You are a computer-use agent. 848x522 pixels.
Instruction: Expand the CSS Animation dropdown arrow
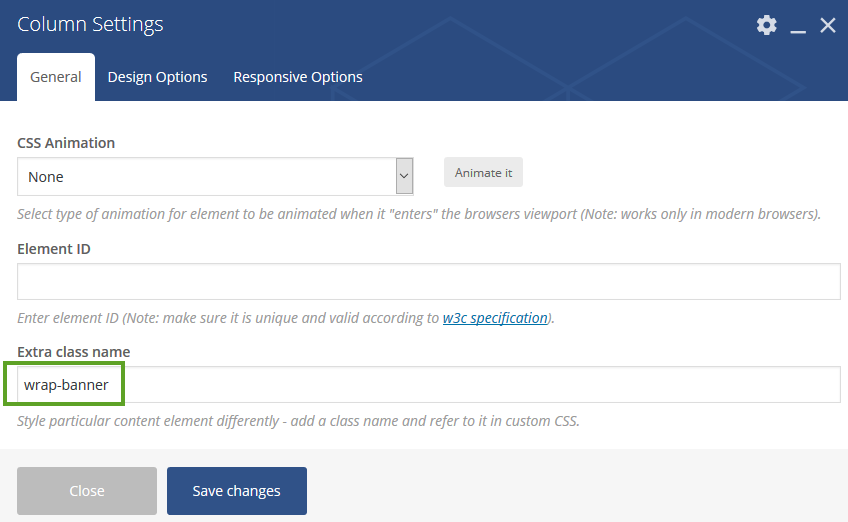[x=404, y=176]
